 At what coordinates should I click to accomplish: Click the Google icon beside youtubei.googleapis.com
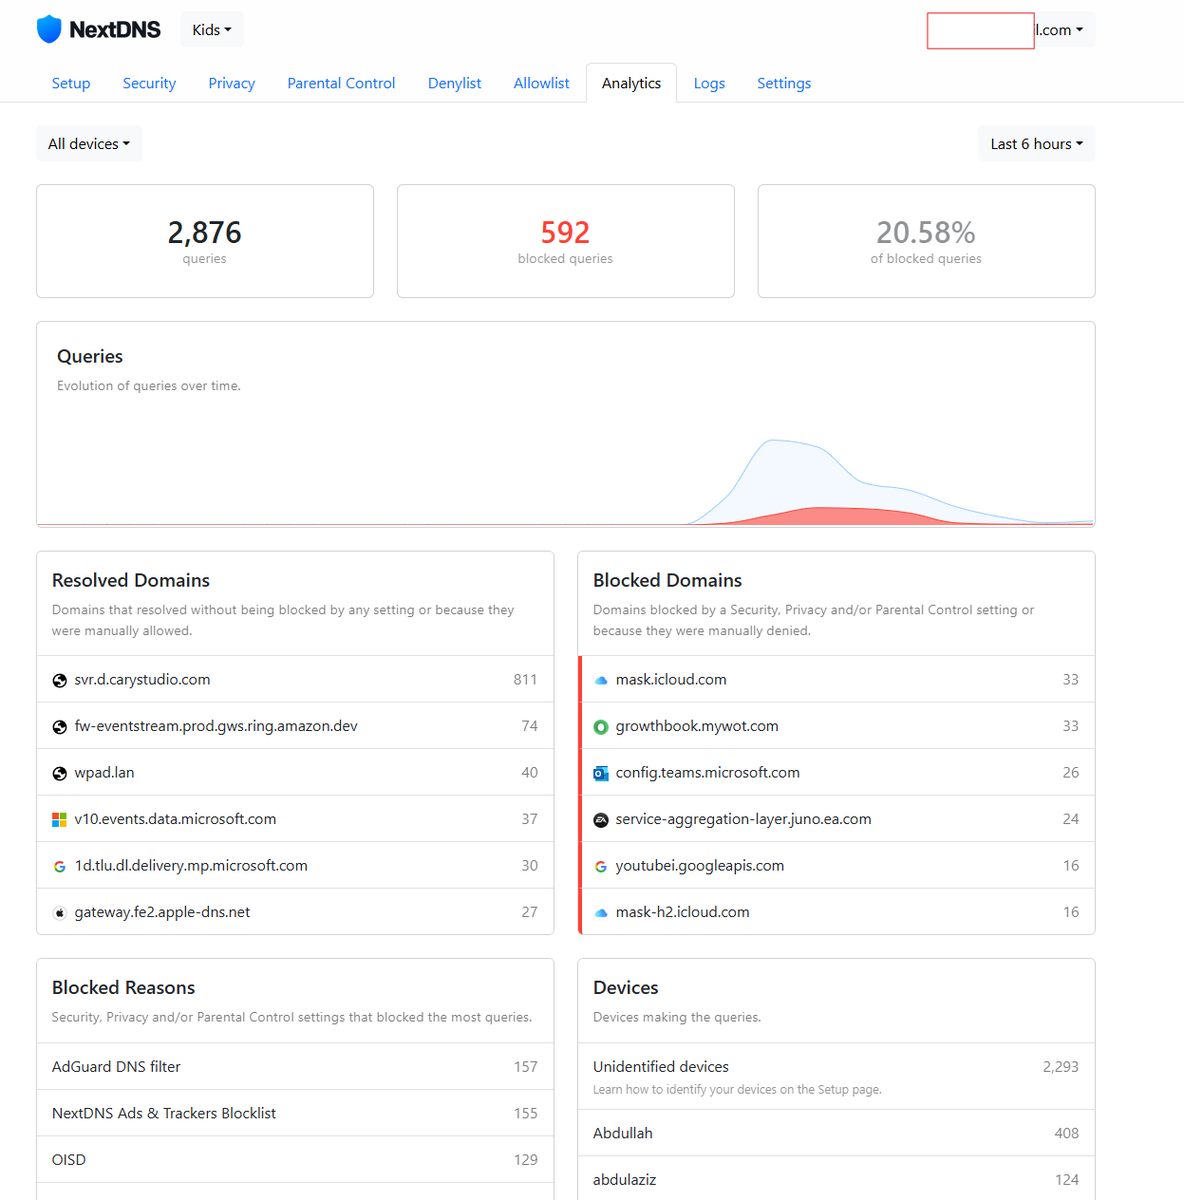pos(601,866)
